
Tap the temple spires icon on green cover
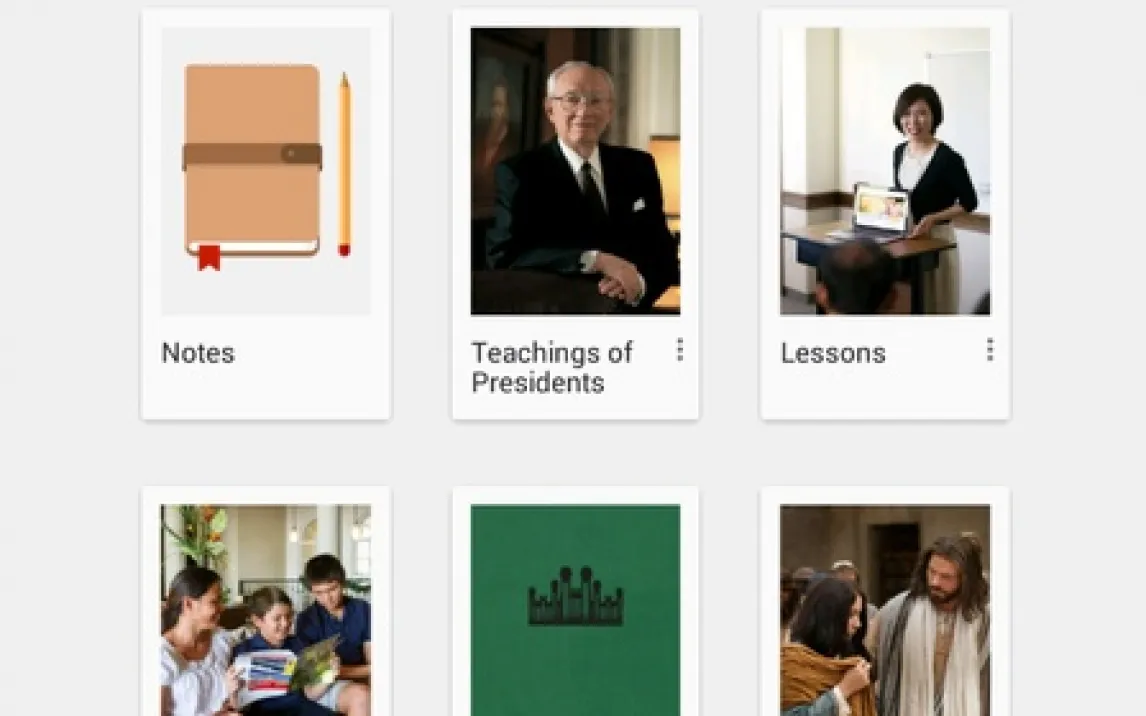(x=575, y=596)
